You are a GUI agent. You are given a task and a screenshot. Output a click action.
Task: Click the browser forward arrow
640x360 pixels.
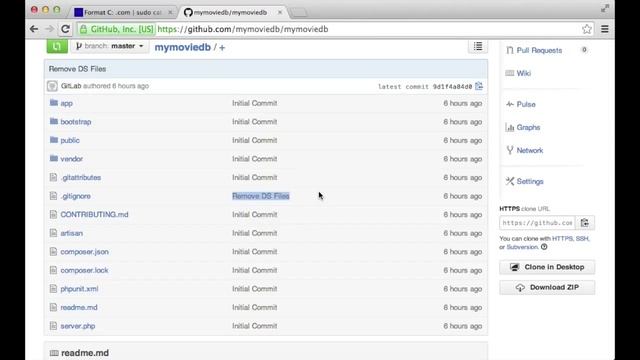pyautogui.click(x=49, y=29)
